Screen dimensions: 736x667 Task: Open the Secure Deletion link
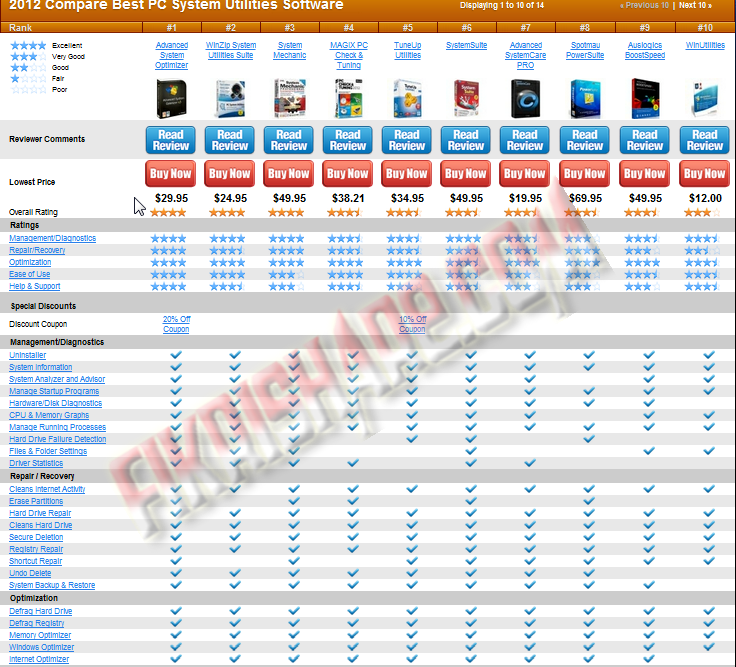pos(36,537)
